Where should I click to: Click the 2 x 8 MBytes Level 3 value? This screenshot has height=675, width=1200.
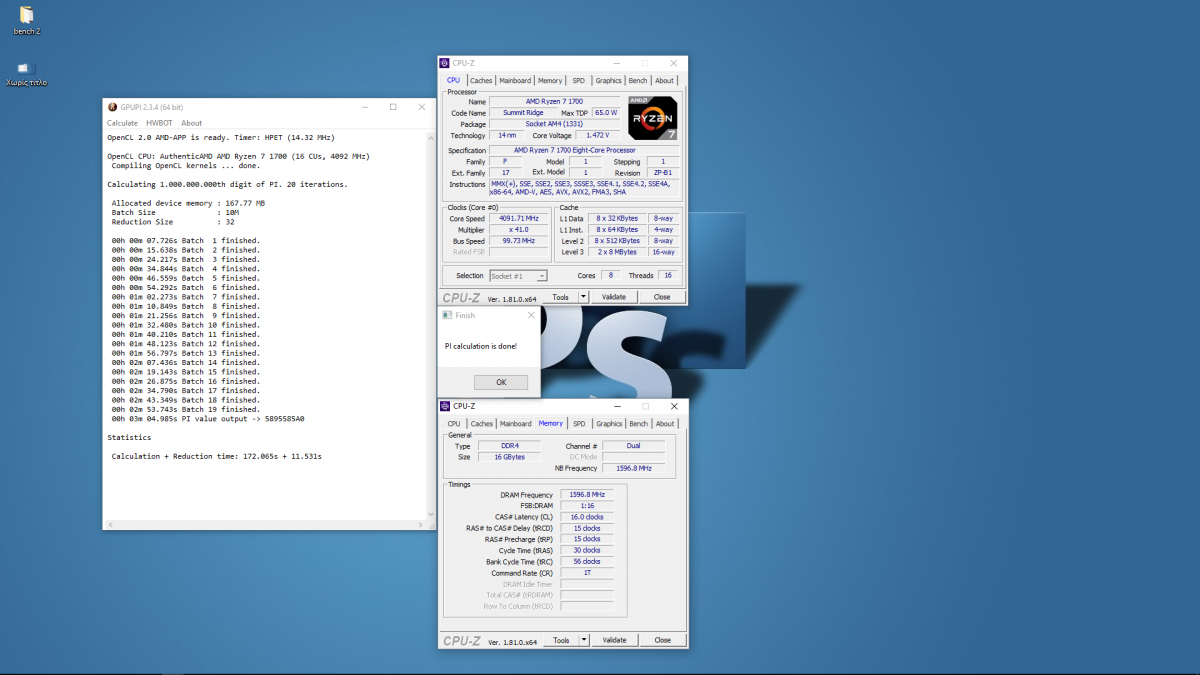click(x=616, y=252)
